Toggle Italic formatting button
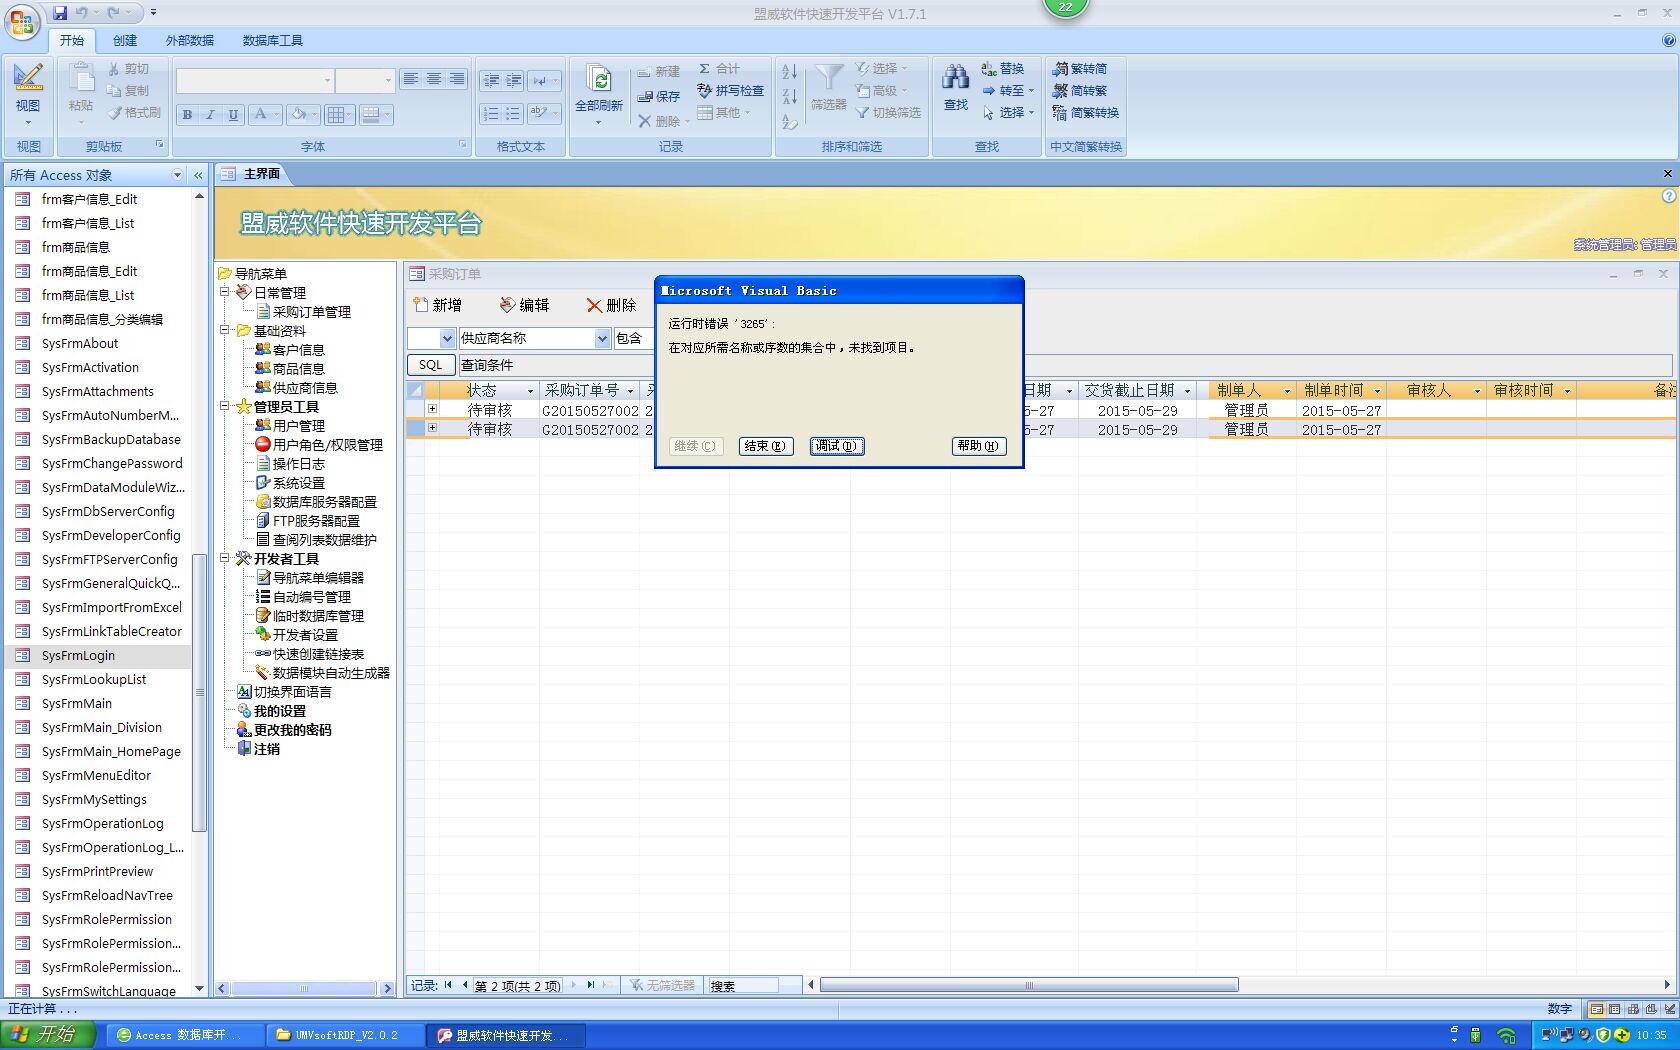The width and height of the screenshot is (1680, 1050). click(210, 115)
